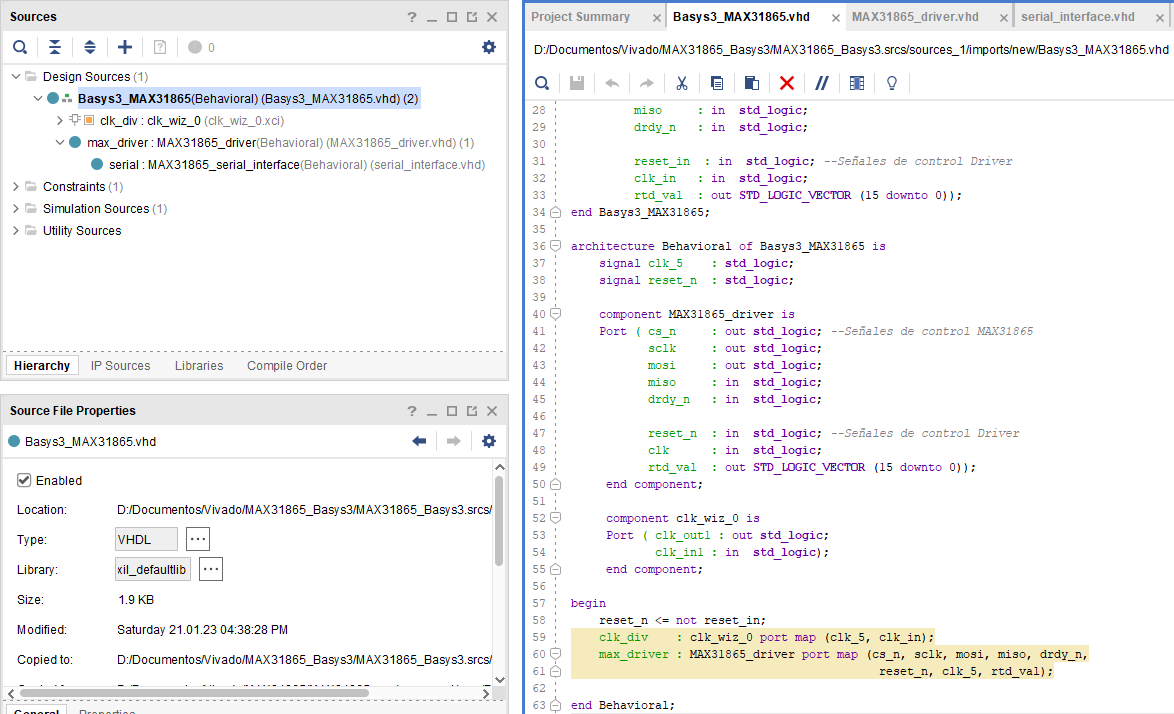Click the properties horizontal scrollbar thumb
The width and height of the screenshot is (1174, 714).
tap(194, 693)
